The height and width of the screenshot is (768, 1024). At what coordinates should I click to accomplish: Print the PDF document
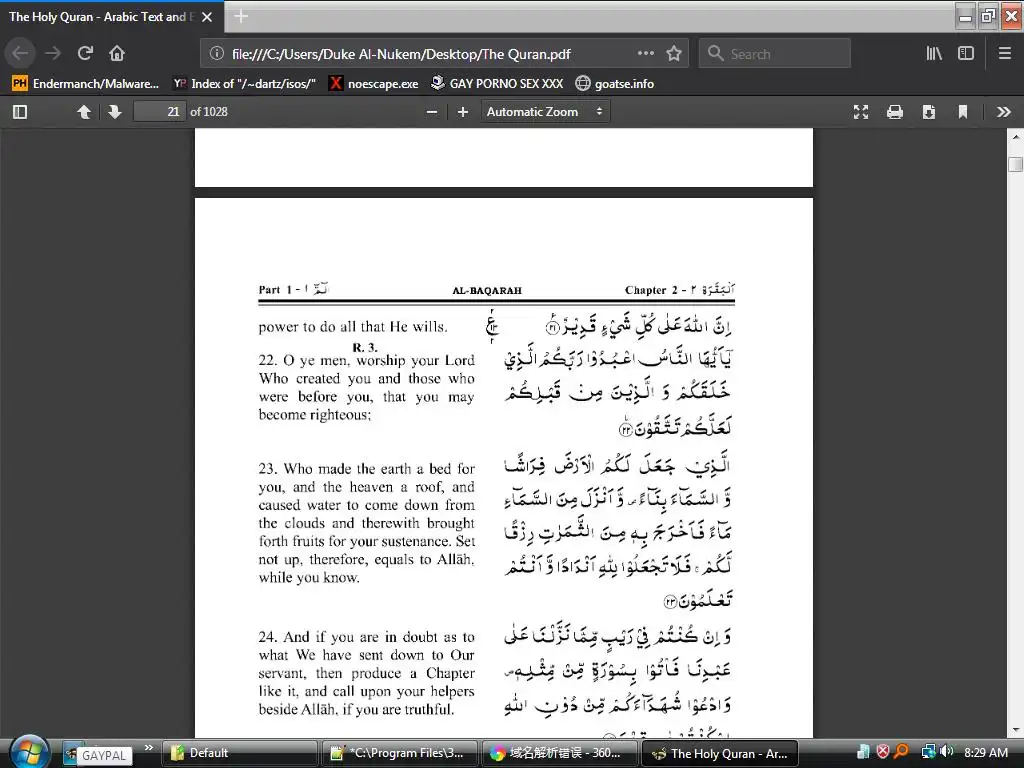(895, 112)
